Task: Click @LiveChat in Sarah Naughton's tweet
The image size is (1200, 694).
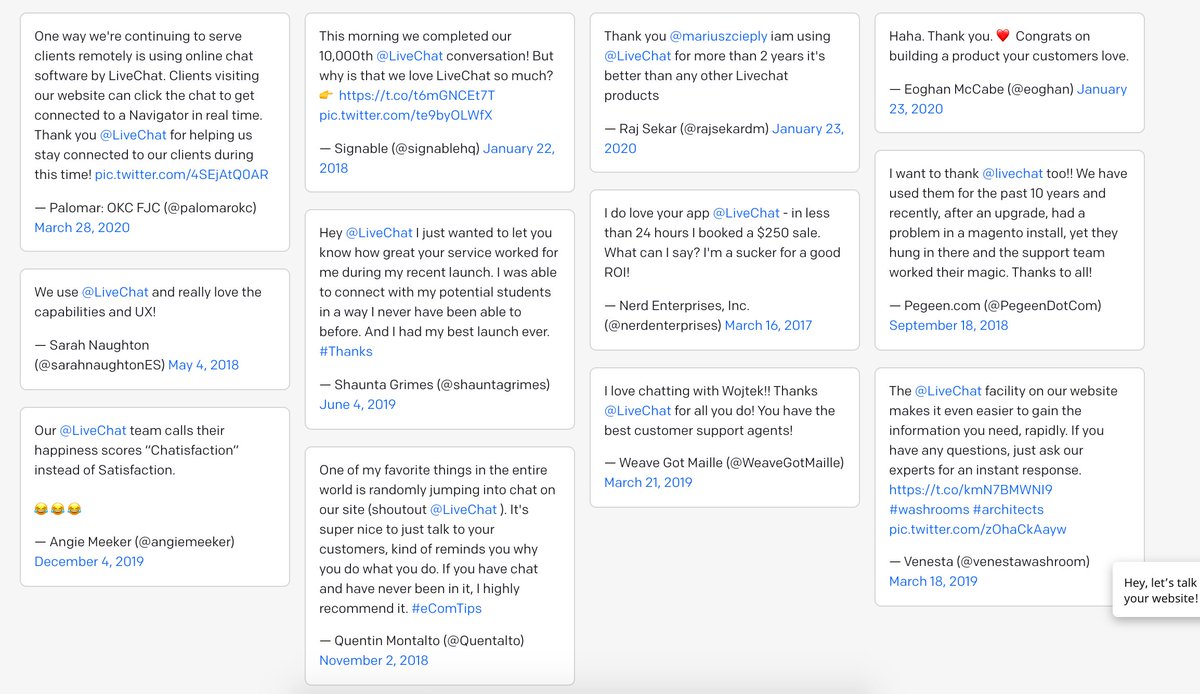Action: pyautogui.click(x=115, y=292)
